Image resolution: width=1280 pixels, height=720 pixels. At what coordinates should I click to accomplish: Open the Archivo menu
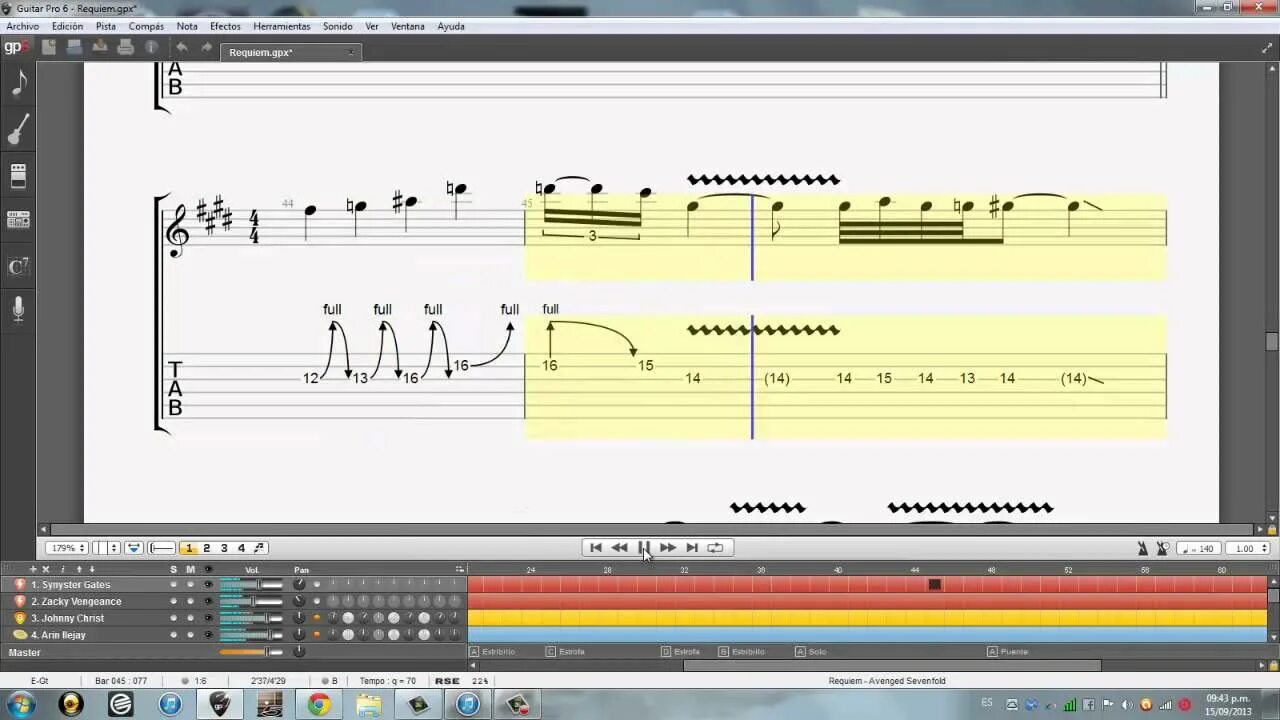pyautogui.click(x=23, y=26)
